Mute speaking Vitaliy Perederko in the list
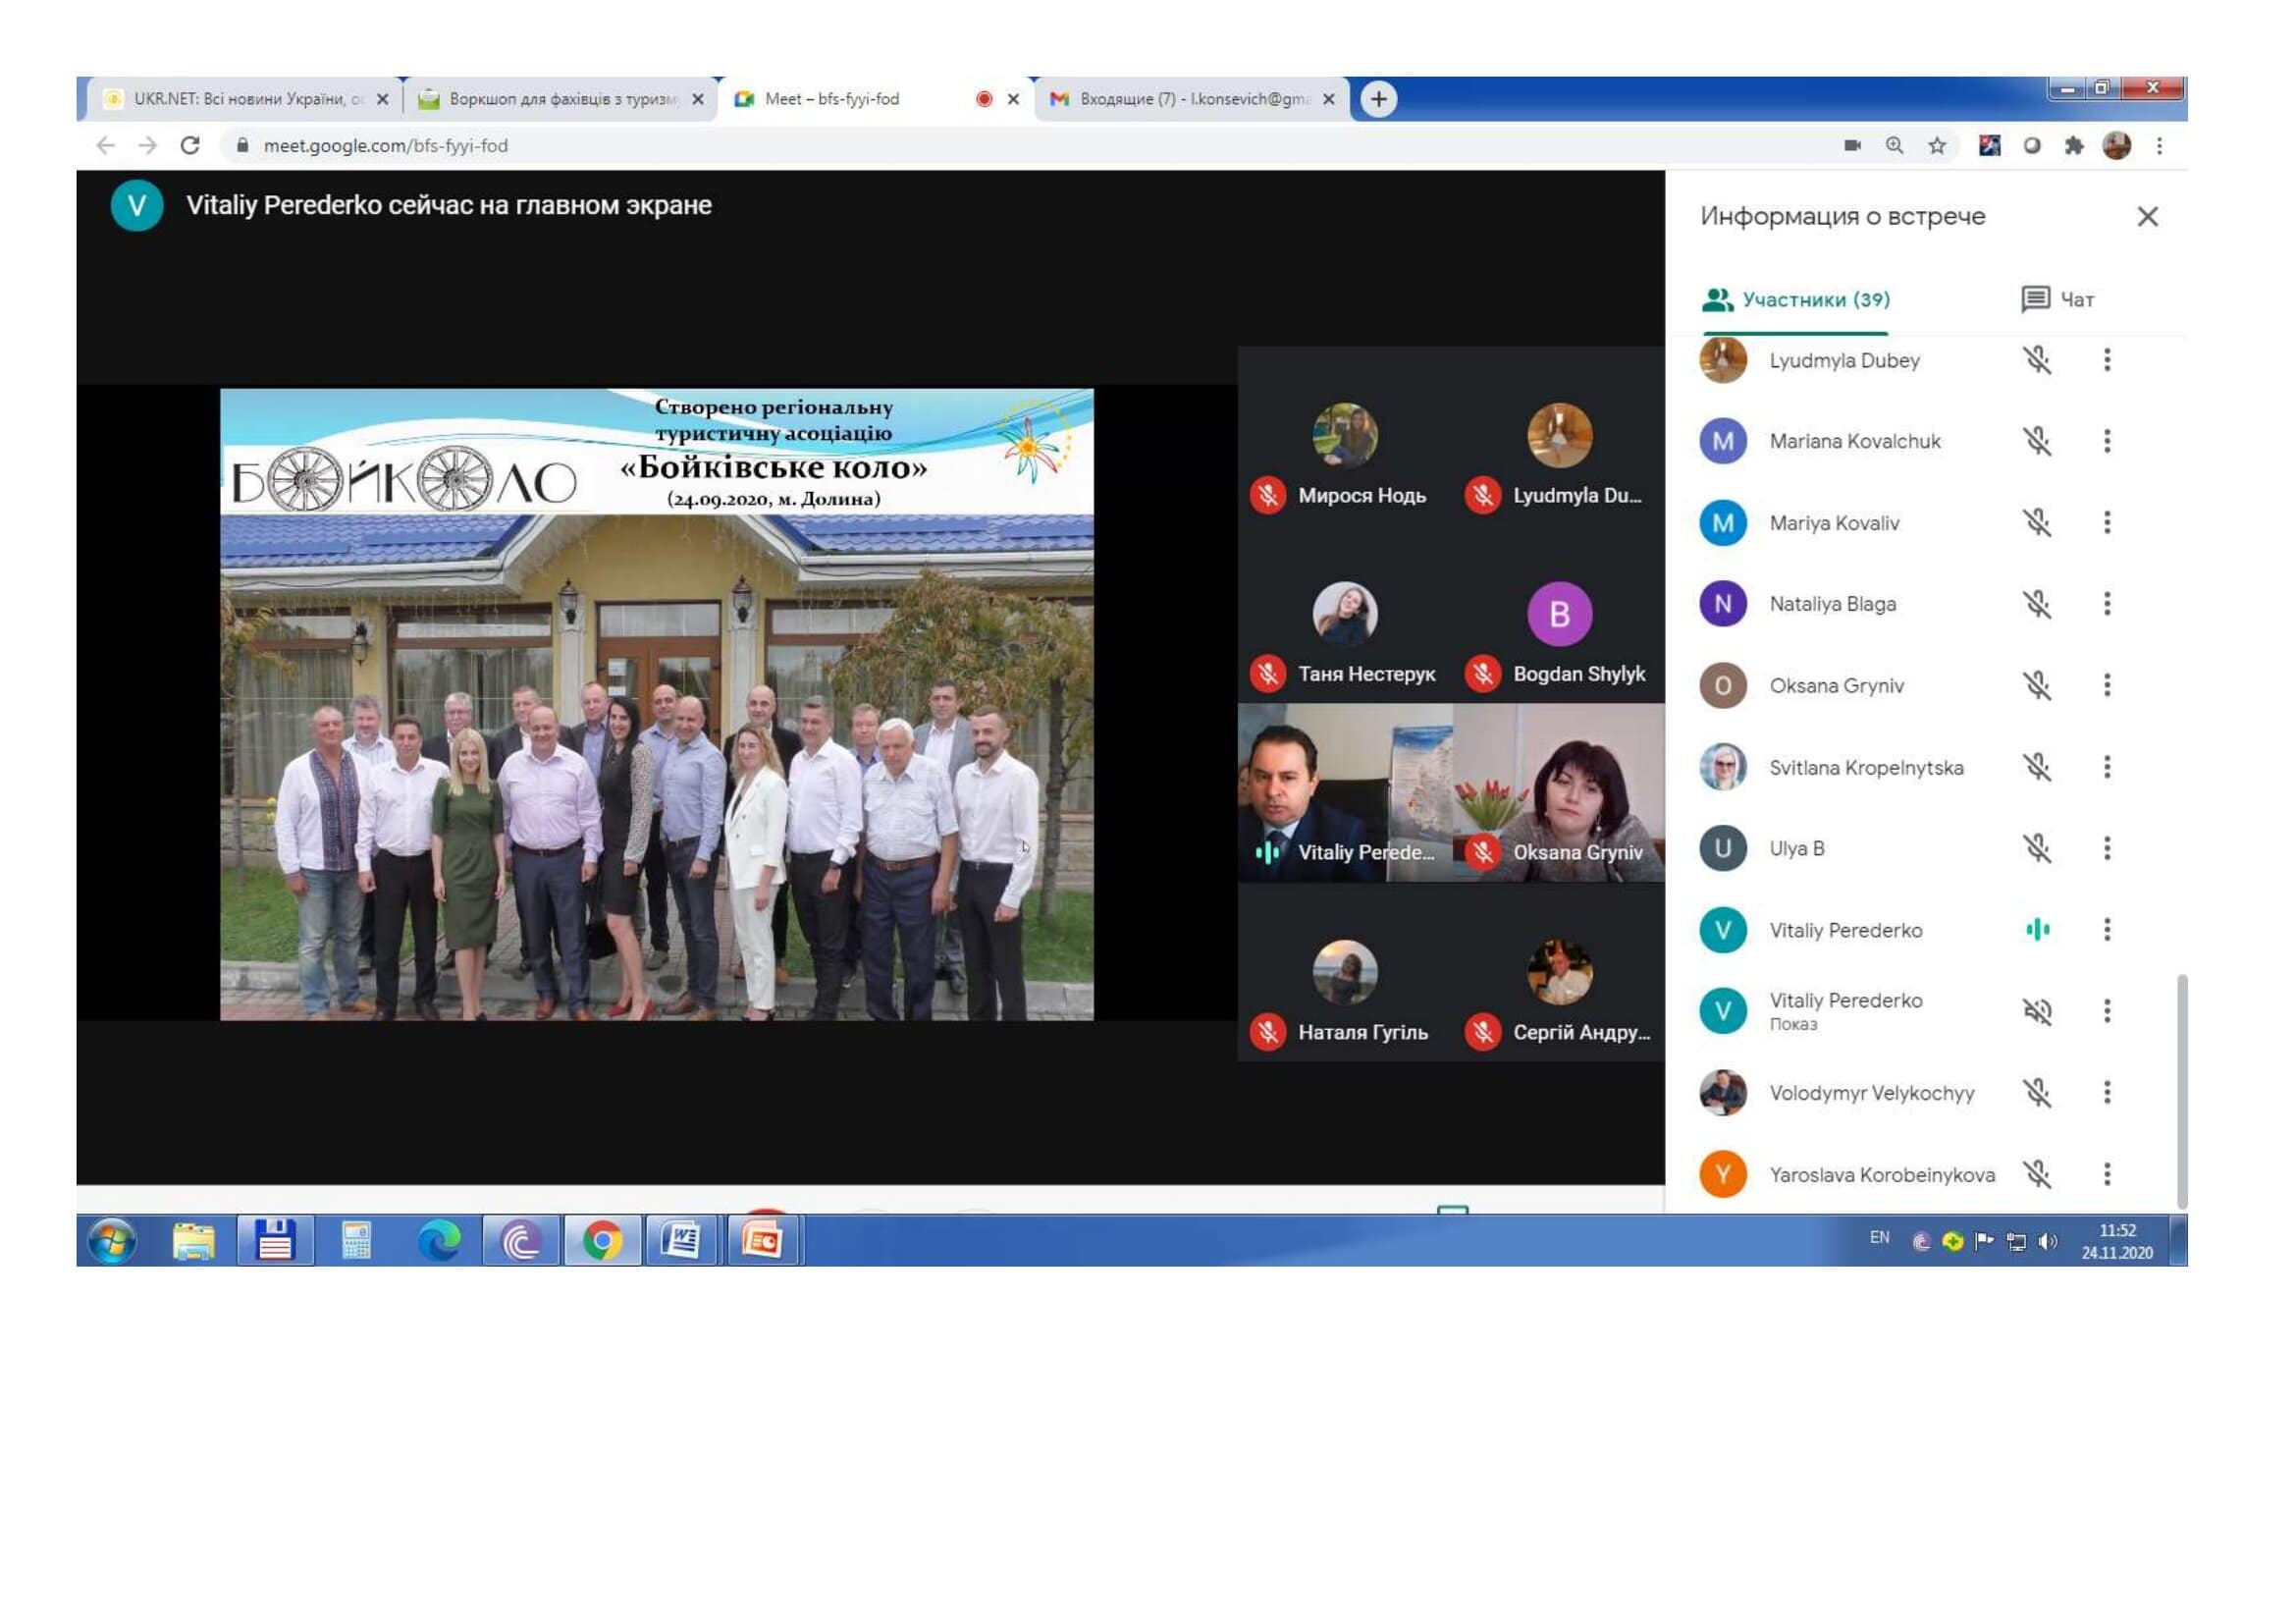This screenshot has width=2296, height=1624. tap(2037, 930)
